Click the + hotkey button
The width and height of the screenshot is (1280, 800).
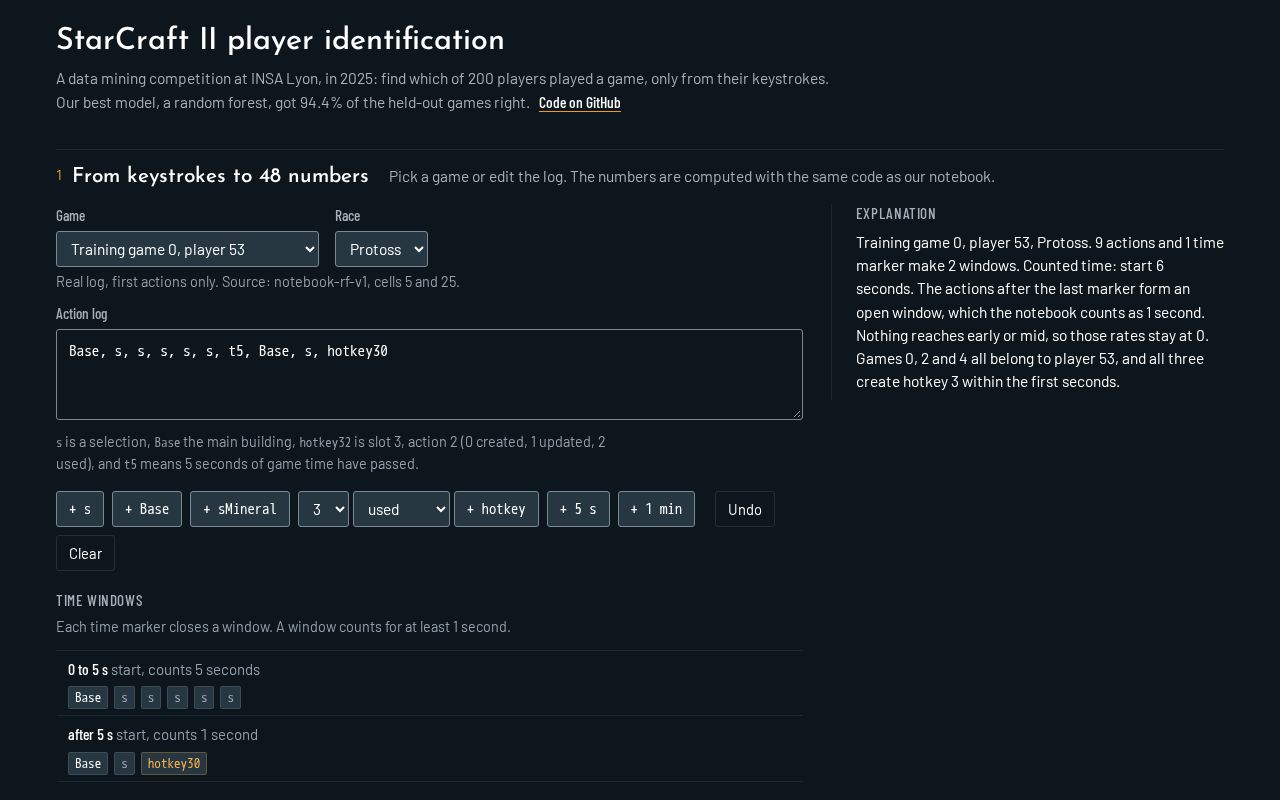[x=496, y=509]
